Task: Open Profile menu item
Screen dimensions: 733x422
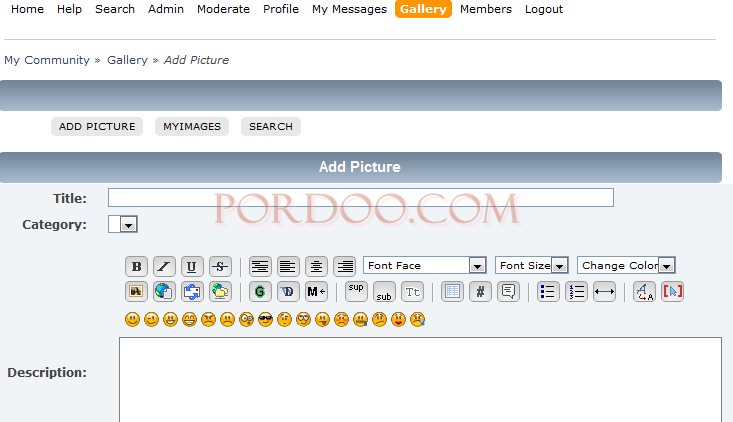Action: click(281, 9)
